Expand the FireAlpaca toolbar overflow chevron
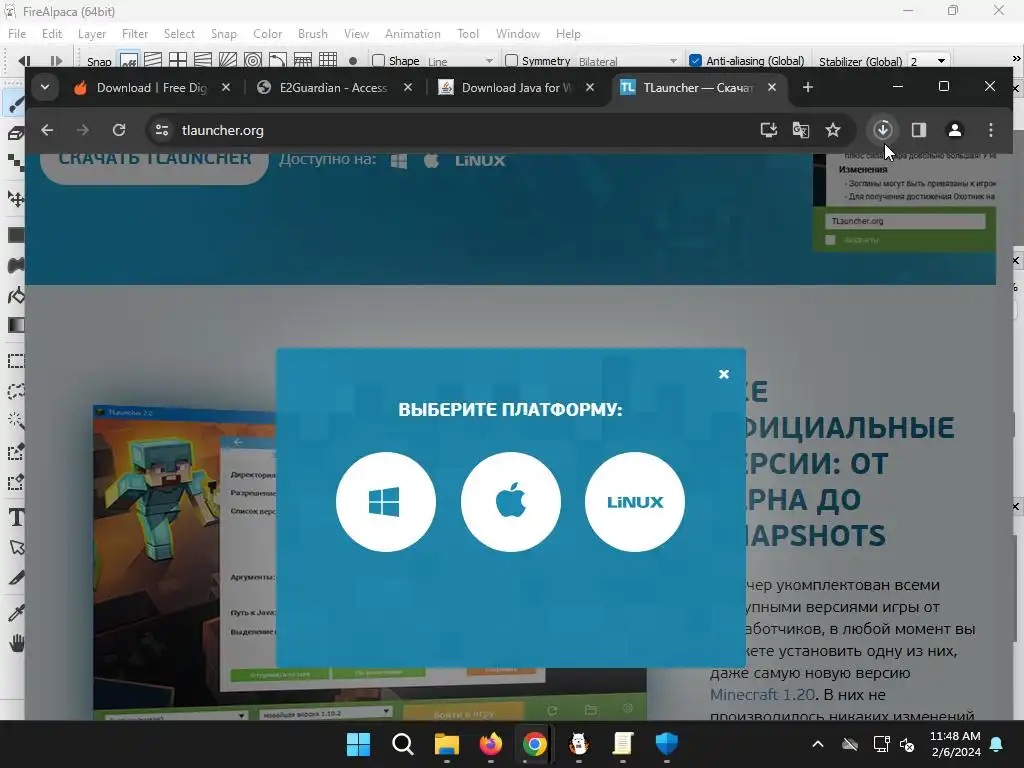This screenshot has width=1024, height=768. point(1016,59)
